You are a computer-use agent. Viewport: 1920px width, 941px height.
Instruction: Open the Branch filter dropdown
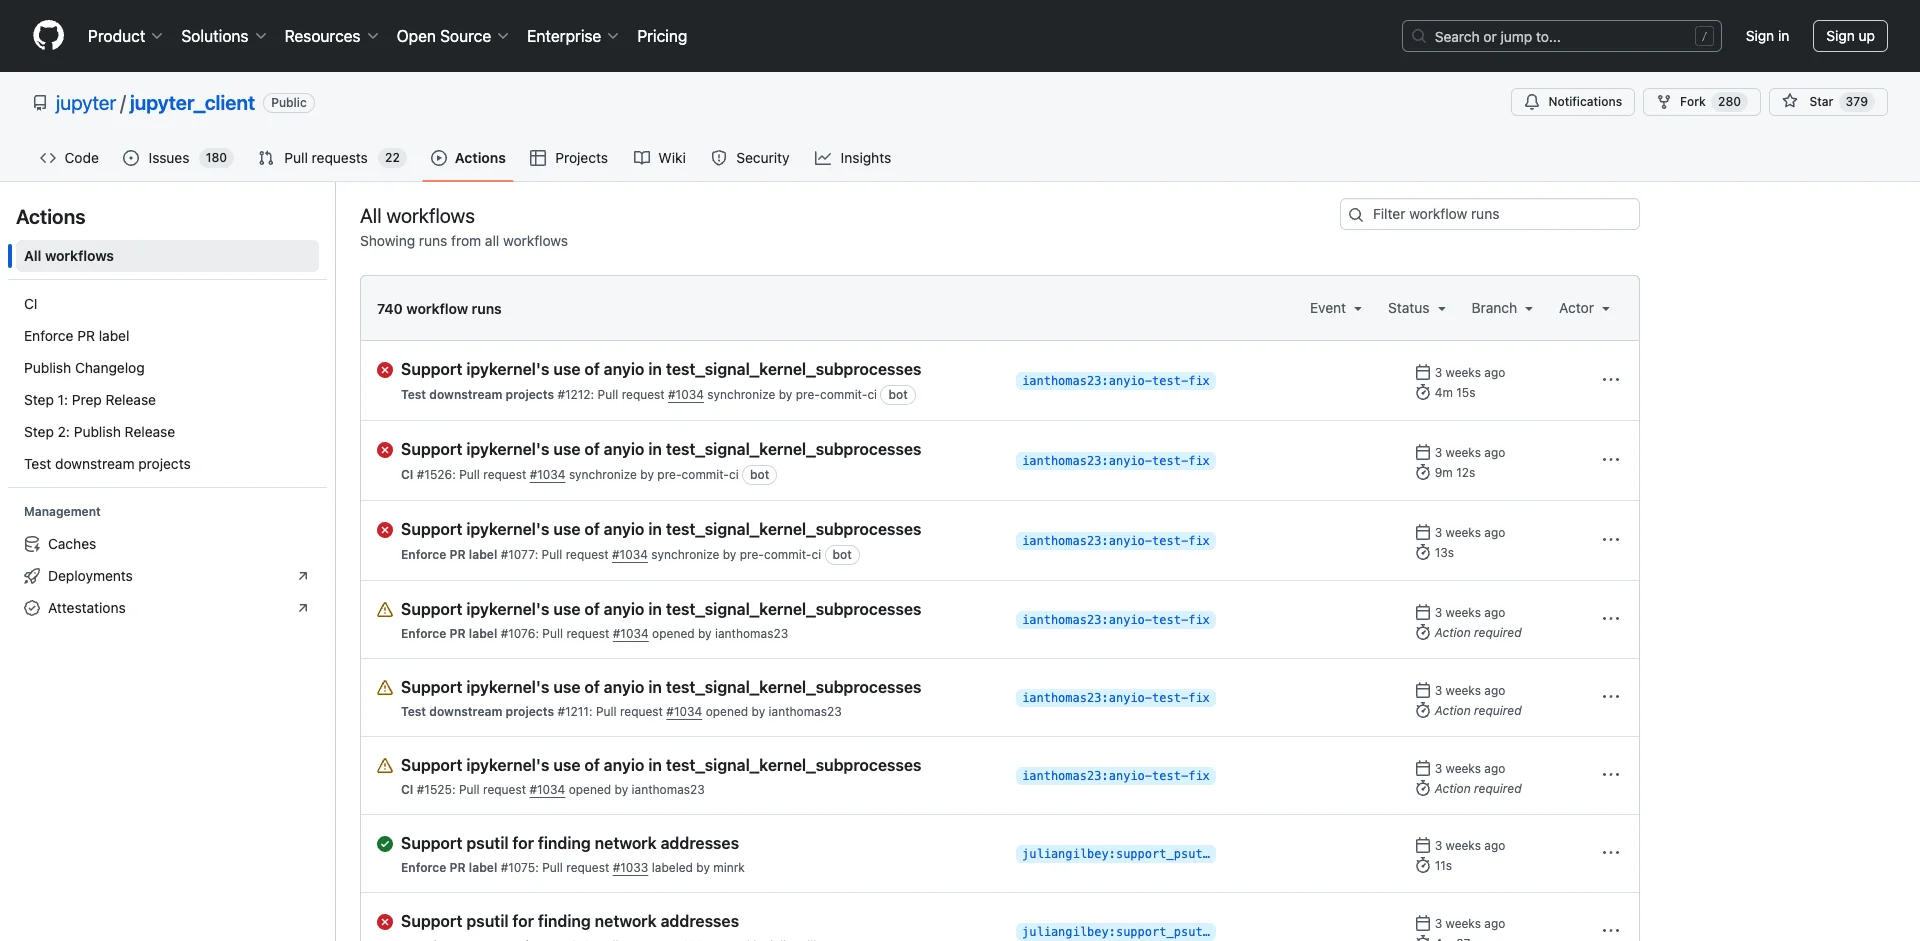click(x=1502, y=308)
